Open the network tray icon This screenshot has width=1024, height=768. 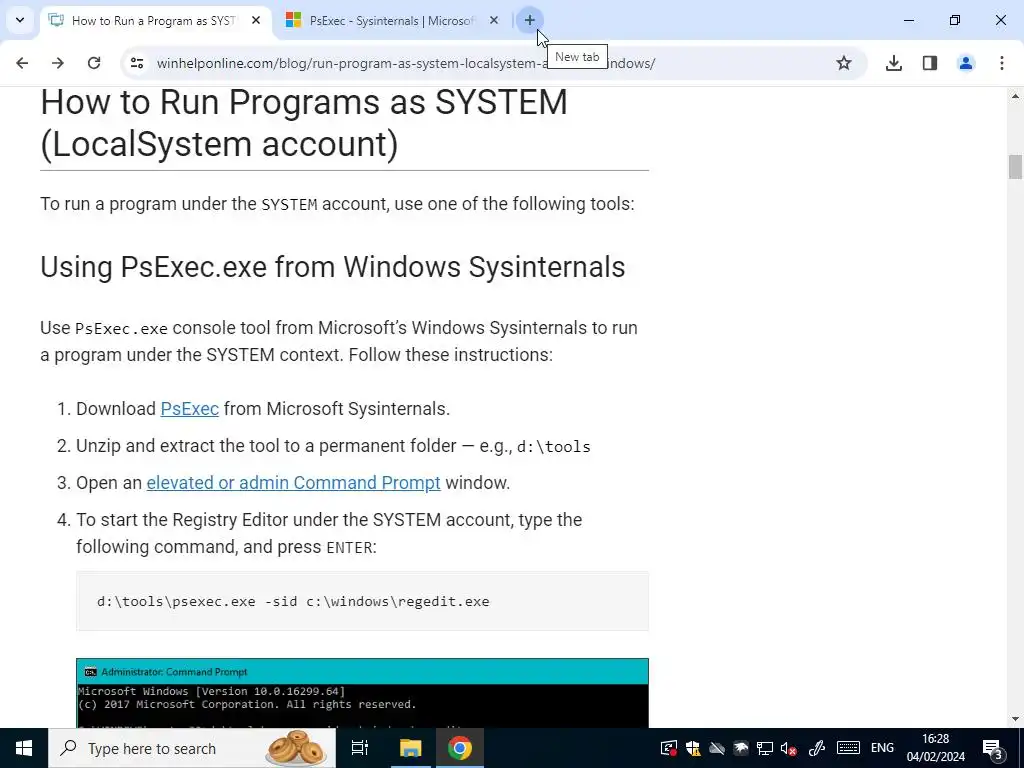[x=764, y=748]
